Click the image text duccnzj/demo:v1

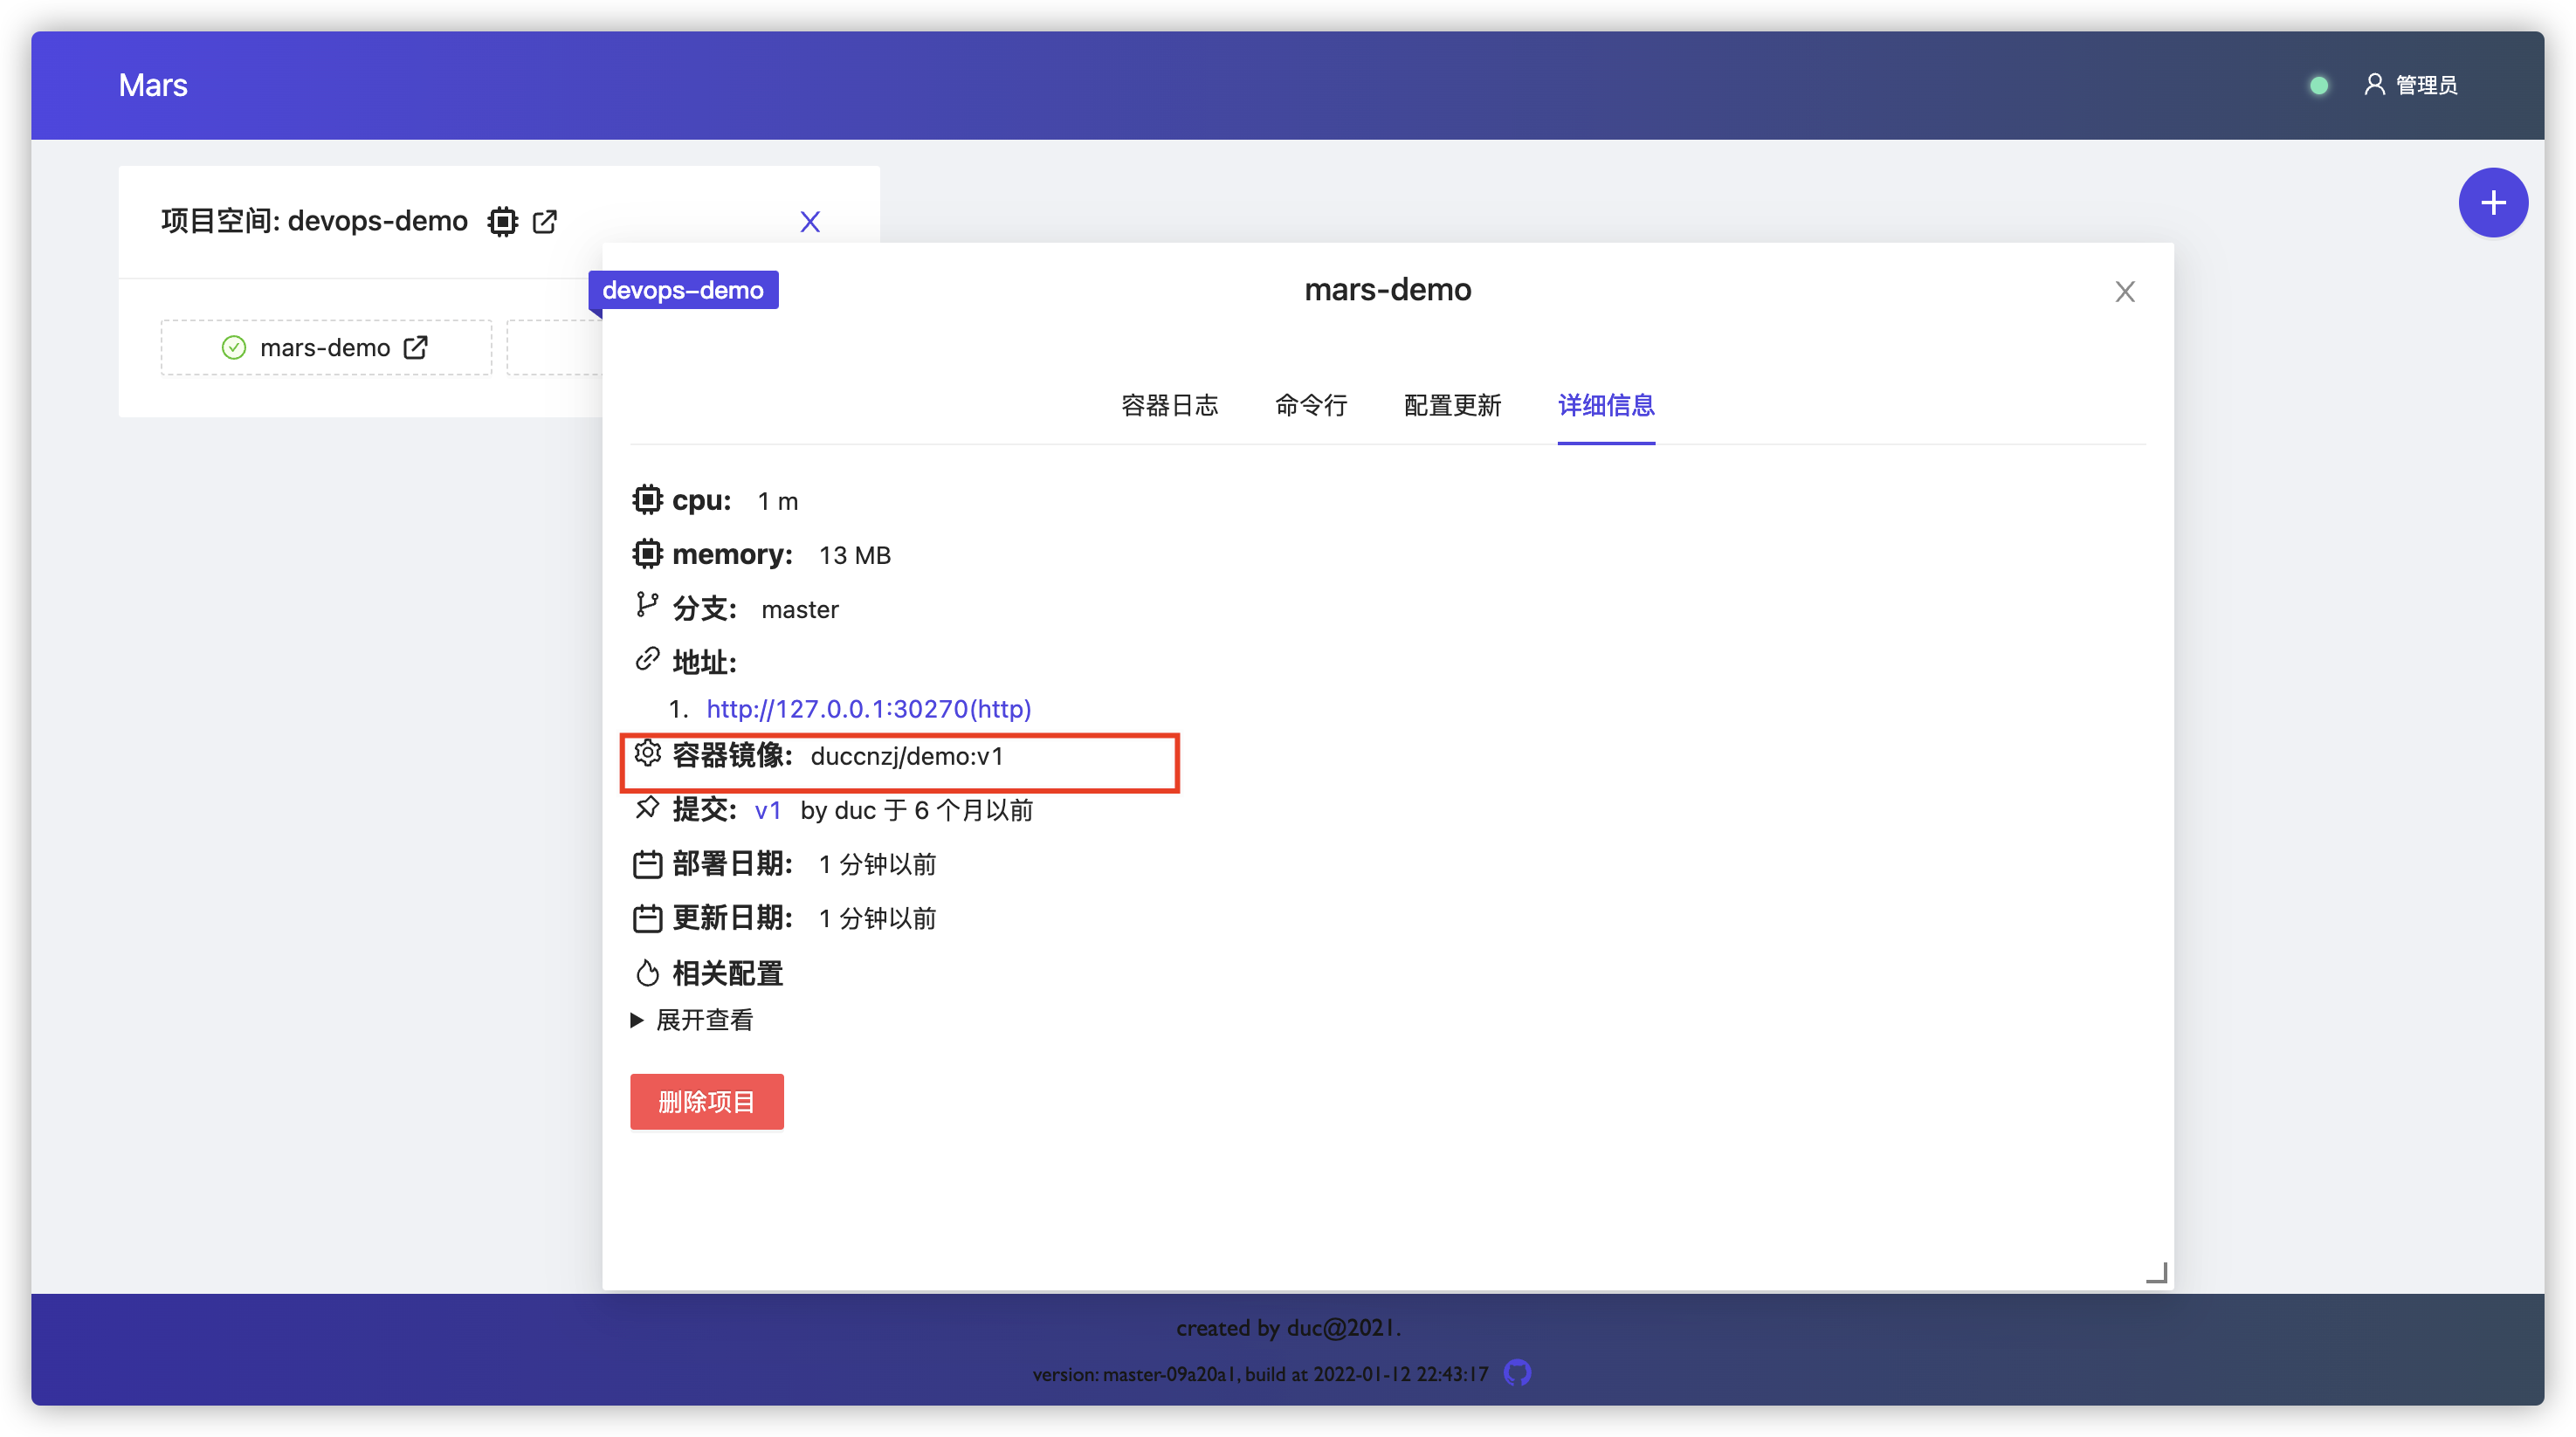(906, 757)
